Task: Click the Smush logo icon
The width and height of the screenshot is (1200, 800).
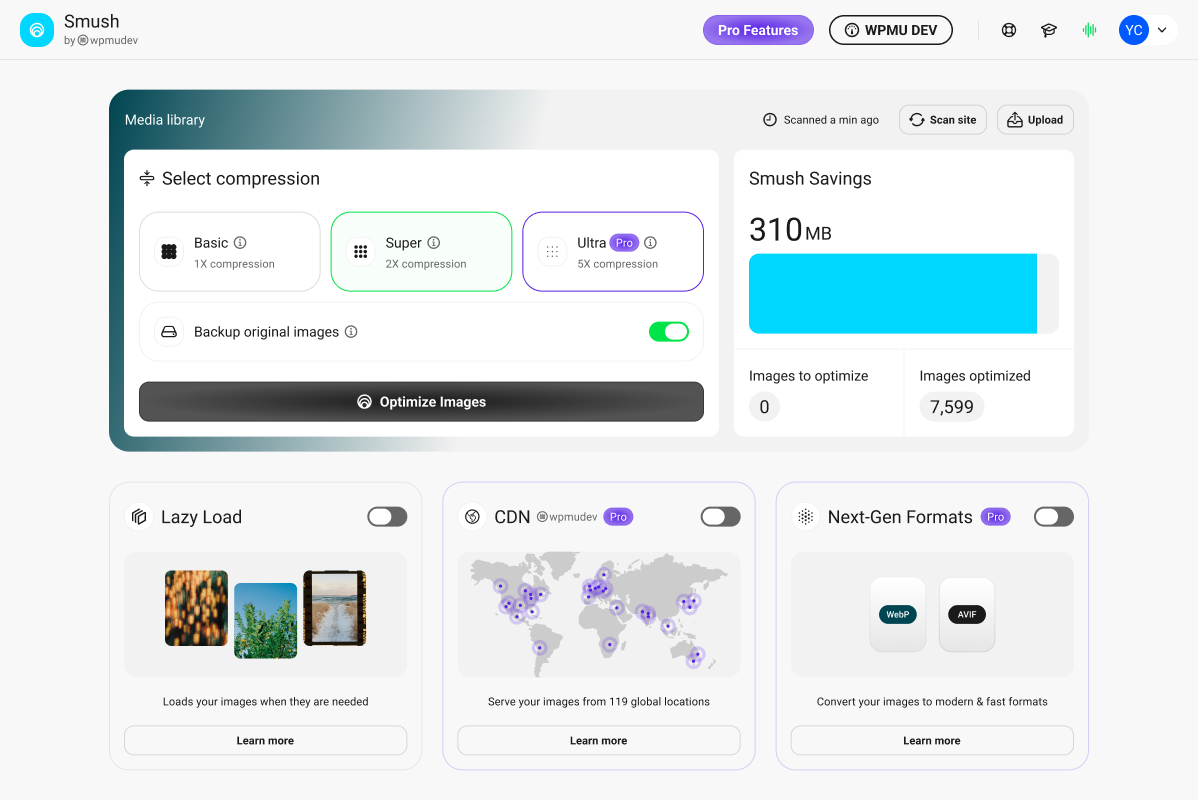Action: (x=37, y=30)
